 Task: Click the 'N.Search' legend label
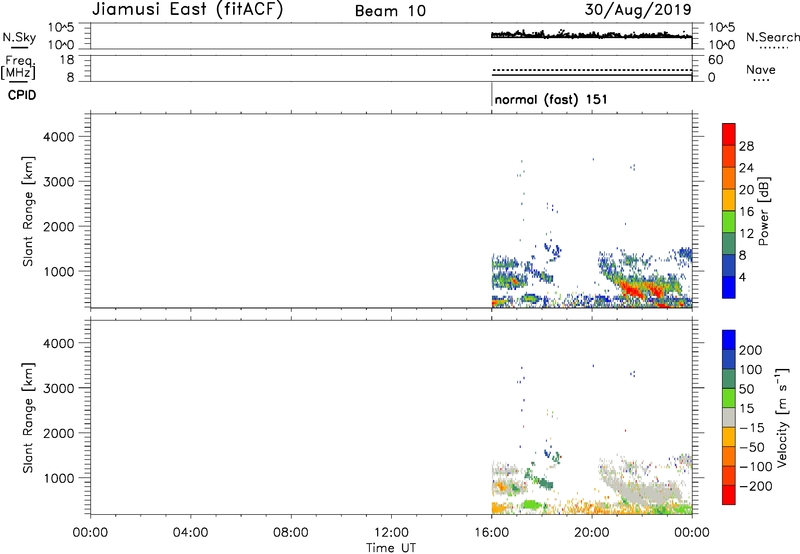point(772,37)
